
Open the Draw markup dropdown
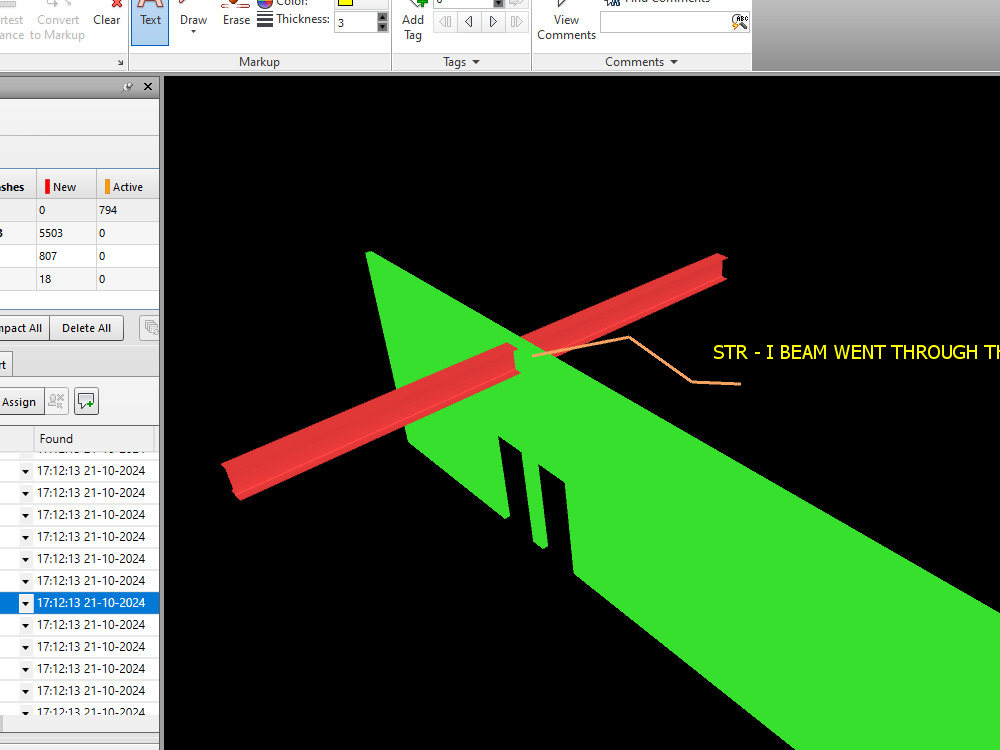pyautogui.click(x=193, y=22)
